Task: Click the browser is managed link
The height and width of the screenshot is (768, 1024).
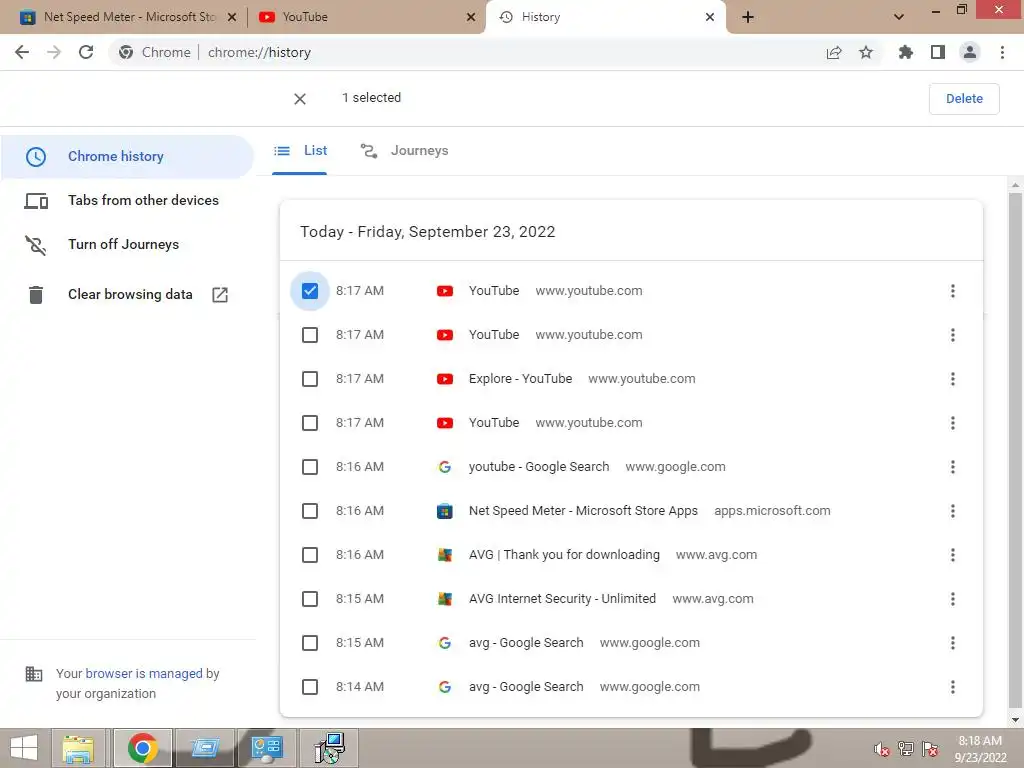Action: pyautogui.click(x=144, y=673)
